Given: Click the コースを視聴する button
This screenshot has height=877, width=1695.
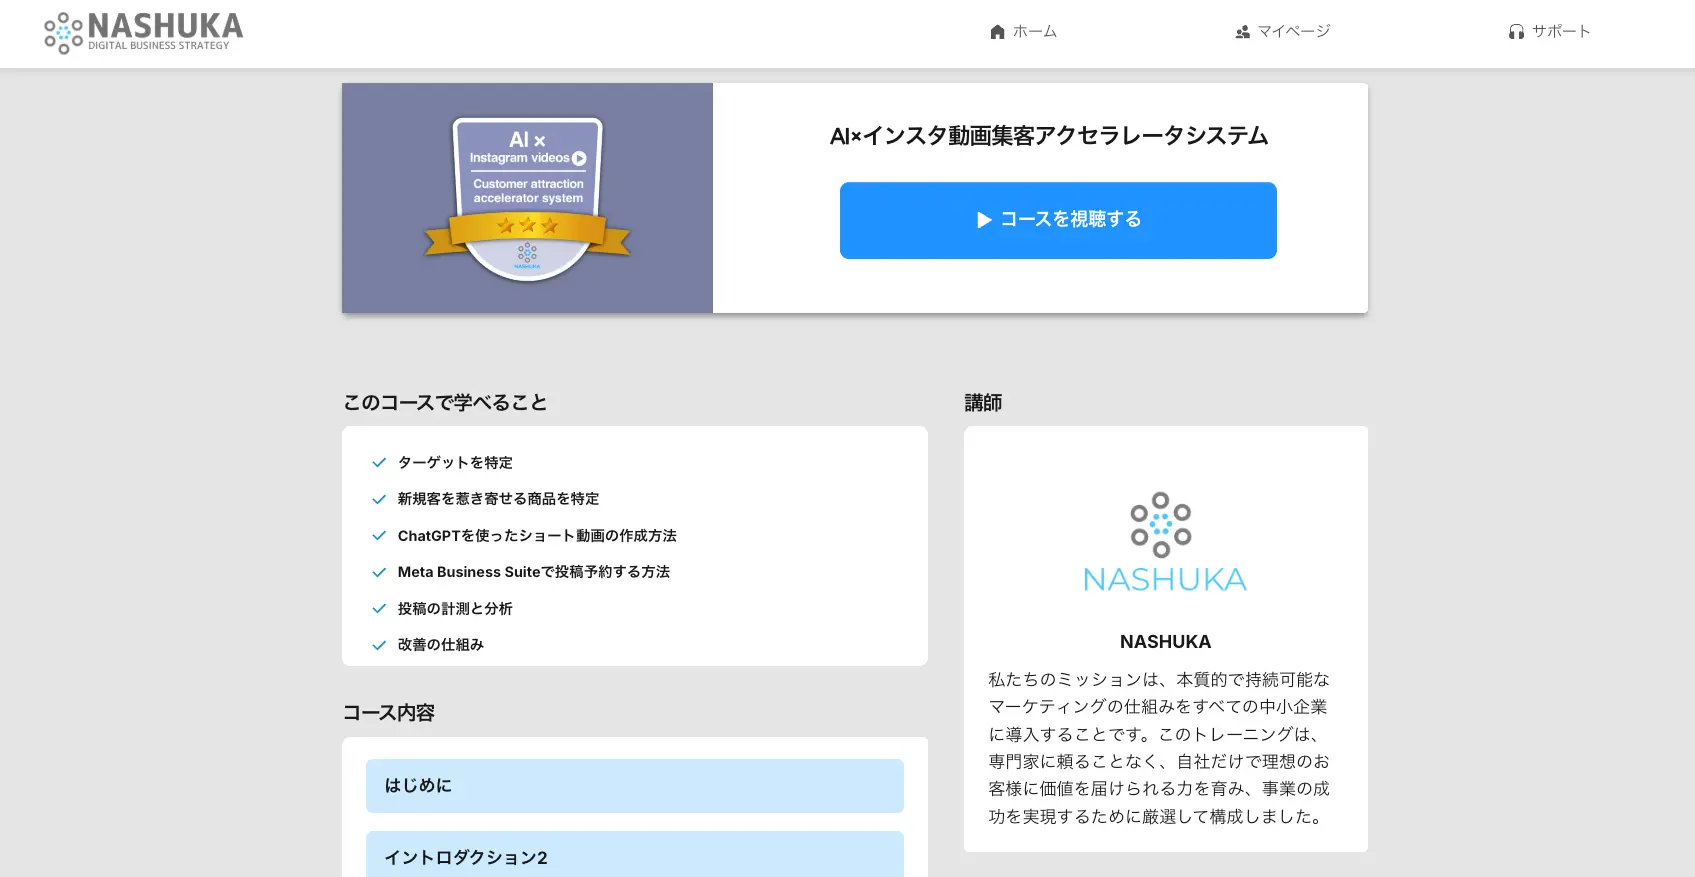Looking at the screenshot, I should (1058, 220).
